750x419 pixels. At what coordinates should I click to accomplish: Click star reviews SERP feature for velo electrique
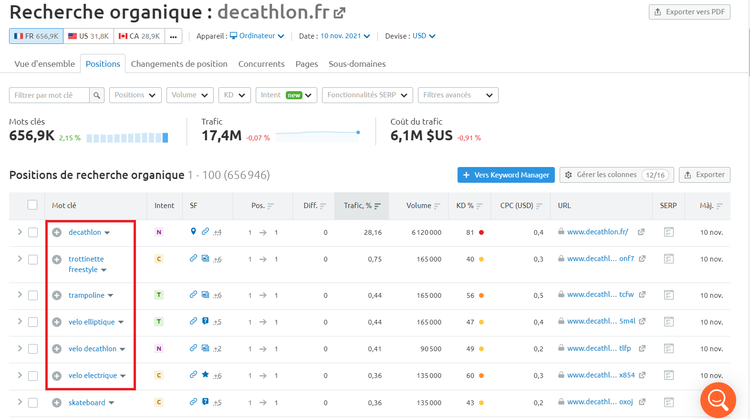tap(205, 375)
